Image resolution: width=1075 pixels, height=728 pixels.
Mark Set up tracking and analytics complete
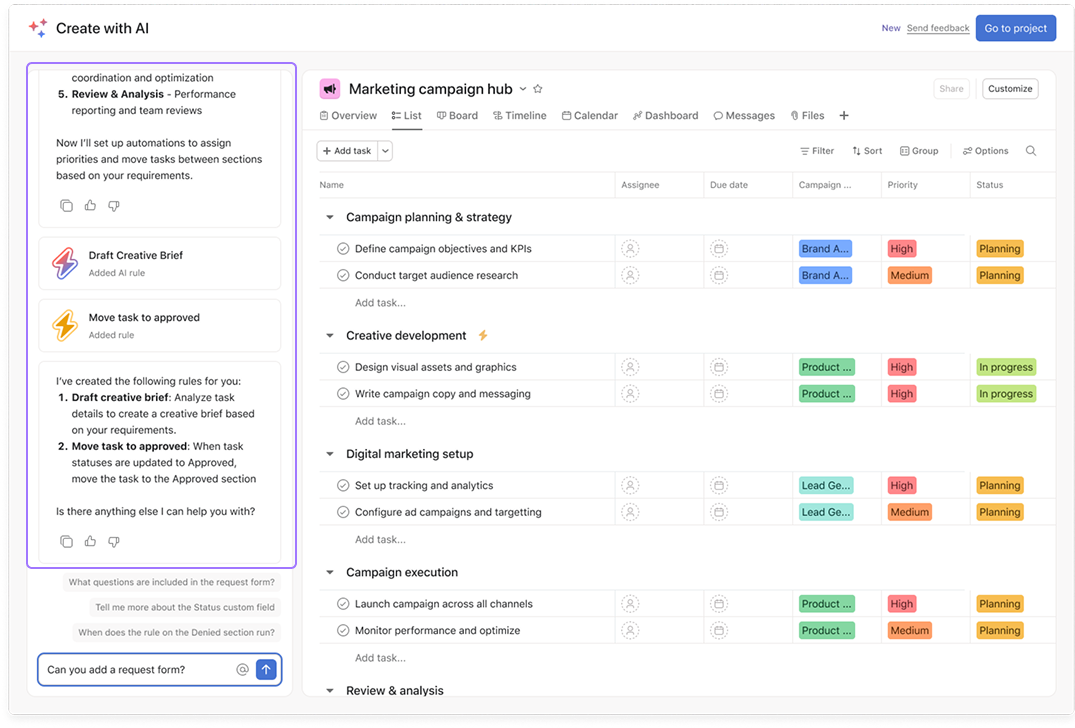(x=343, y=486)
